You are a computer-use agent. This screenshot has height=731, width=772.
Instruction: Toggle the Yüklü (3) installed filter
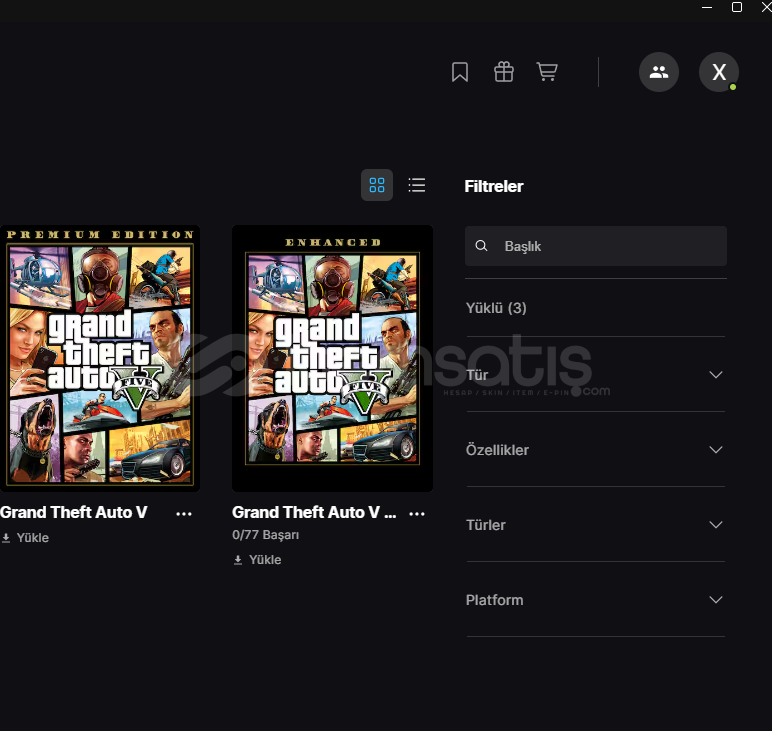pos(497,308)
